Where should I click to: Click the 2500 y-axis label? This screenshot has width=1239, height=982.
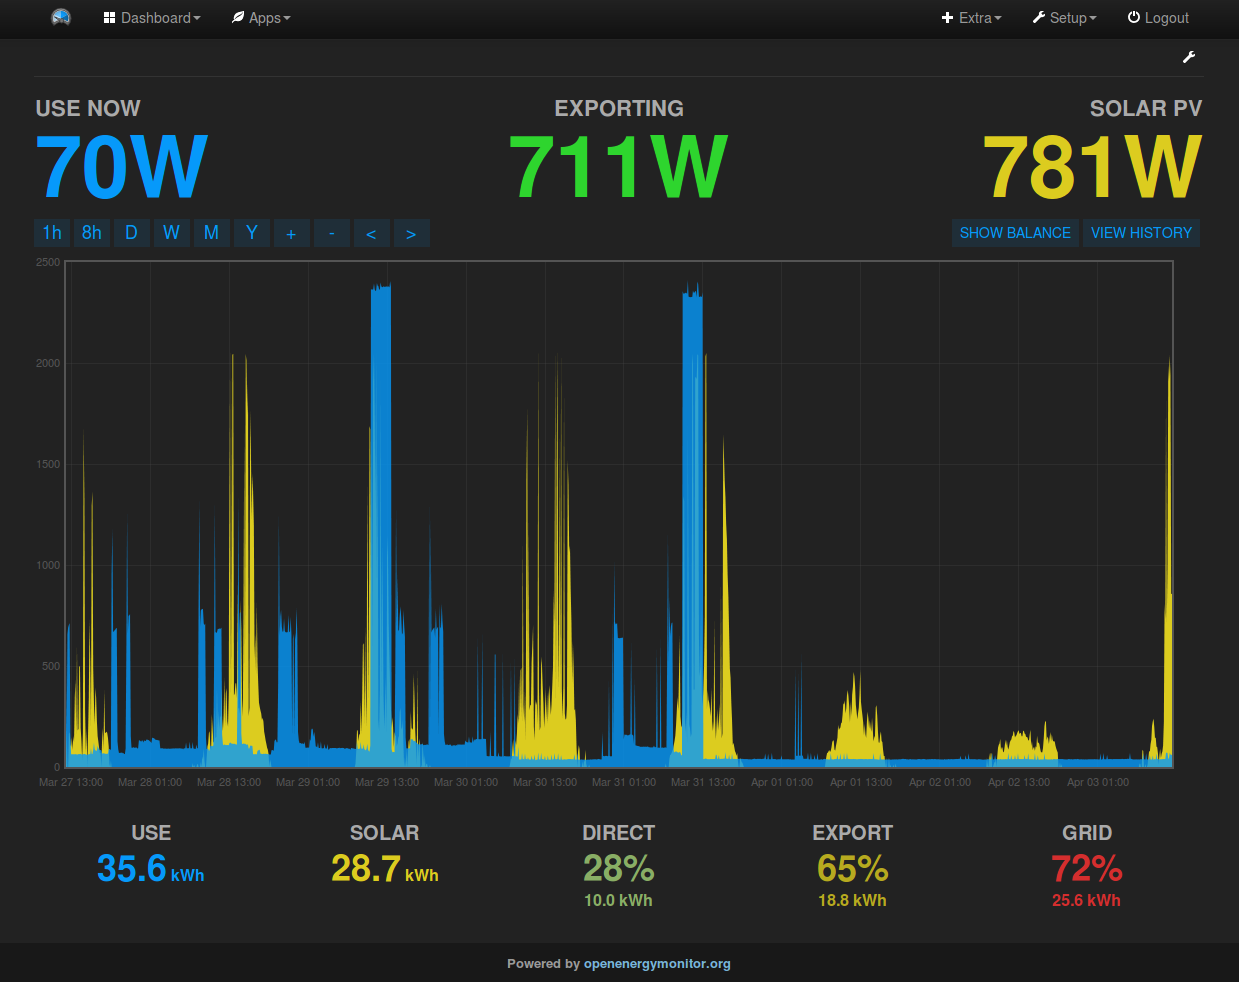click(48, 262)
